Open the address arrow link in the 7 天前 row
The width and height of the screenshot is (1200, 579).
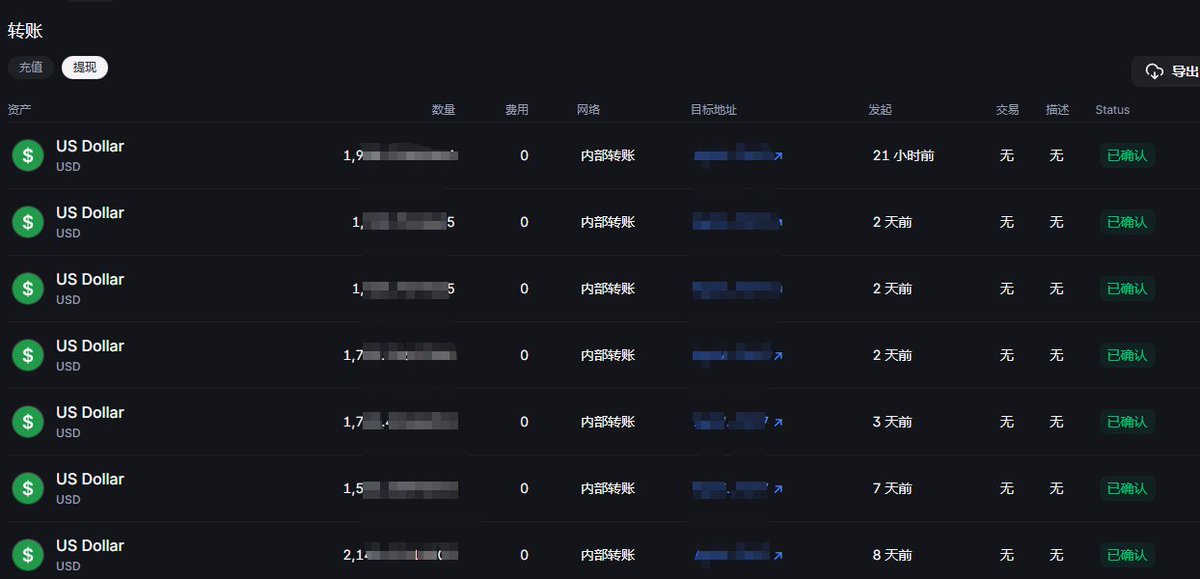(x=778, y=489)
